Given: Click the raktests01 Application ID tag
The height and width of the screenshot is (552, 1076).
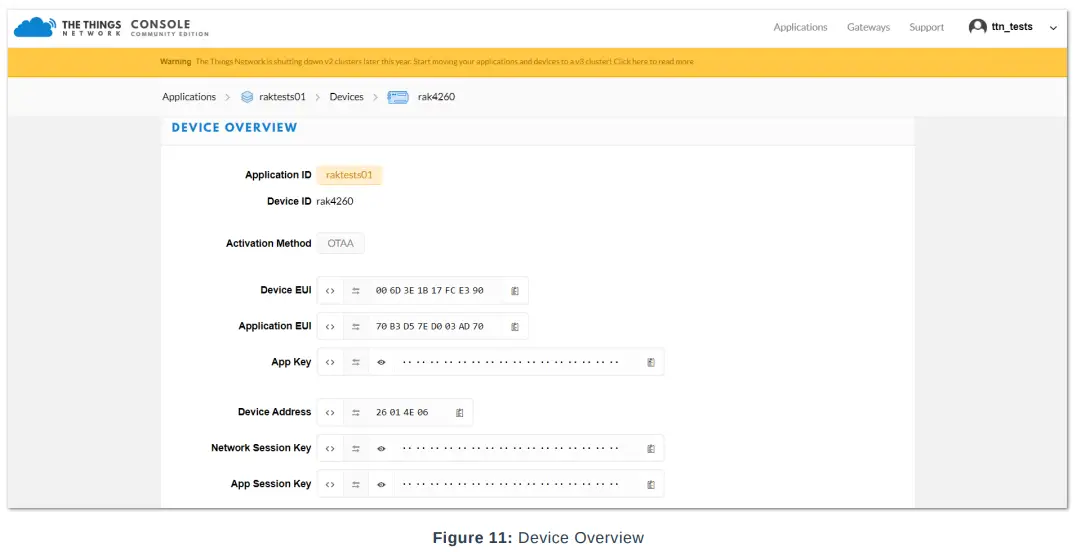Looking at the screenshot, I should [349, 175].
